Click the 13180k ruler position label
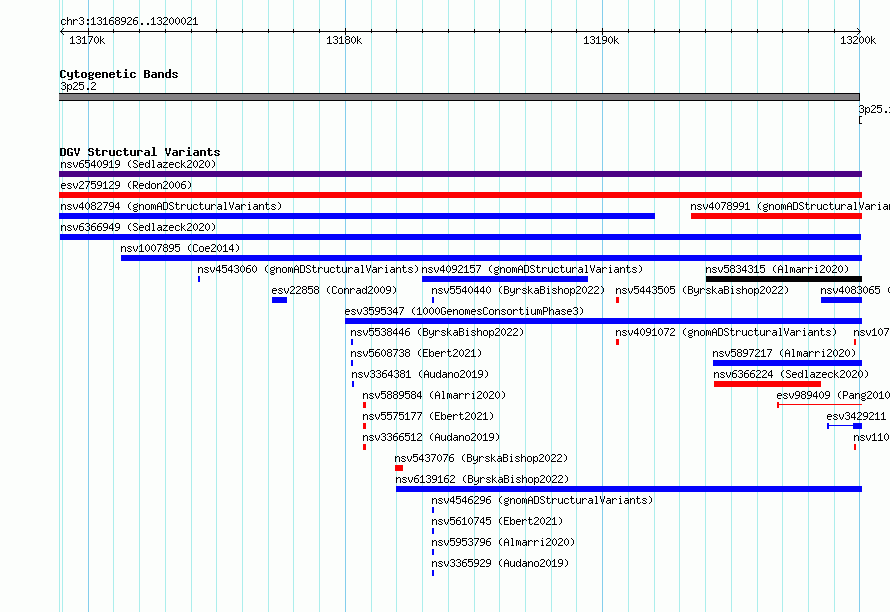Viewport: 890px width, 612px height. pos(344,40)
